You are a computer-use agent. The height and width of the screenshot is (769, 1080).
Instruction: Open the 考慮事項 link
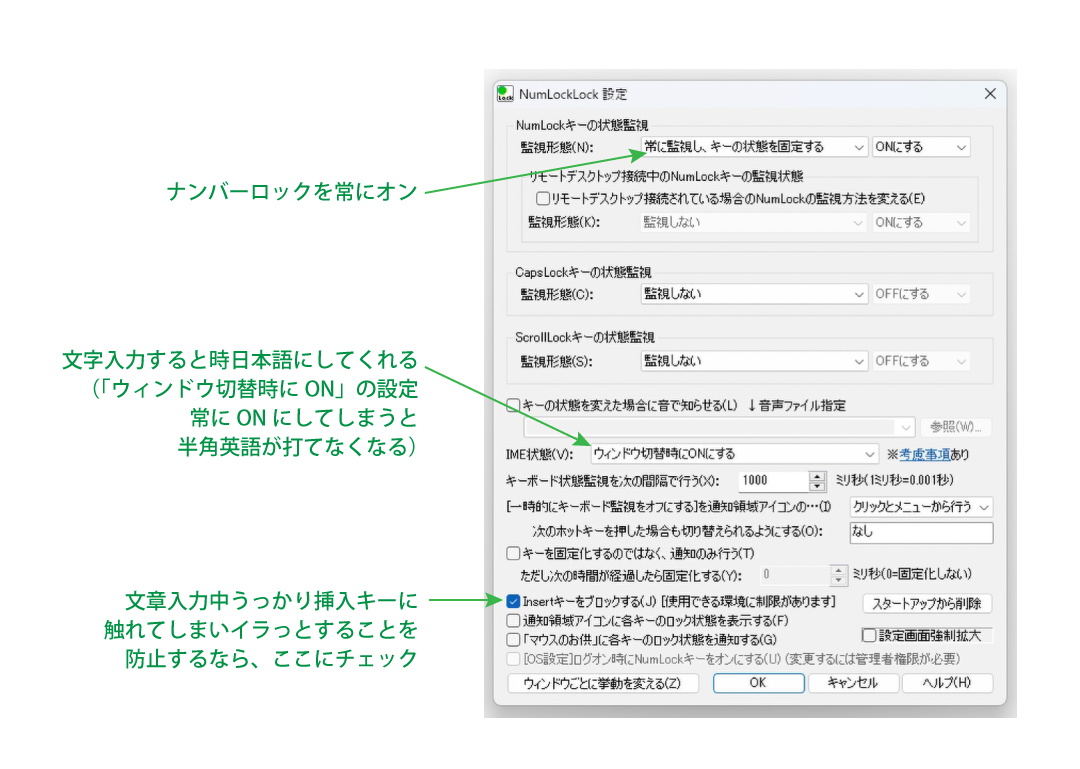coord(924,454)
